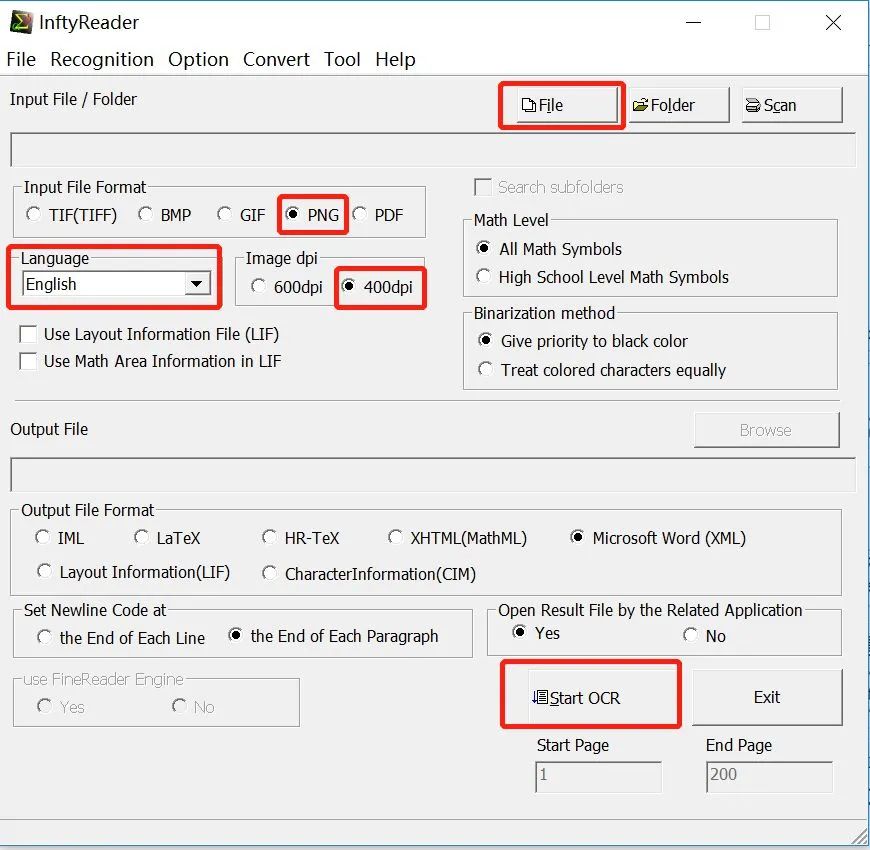Image resolution: width=870 pixels, height=850 pixels.
Task: Open the Option menu
Action: click(198, 59)
